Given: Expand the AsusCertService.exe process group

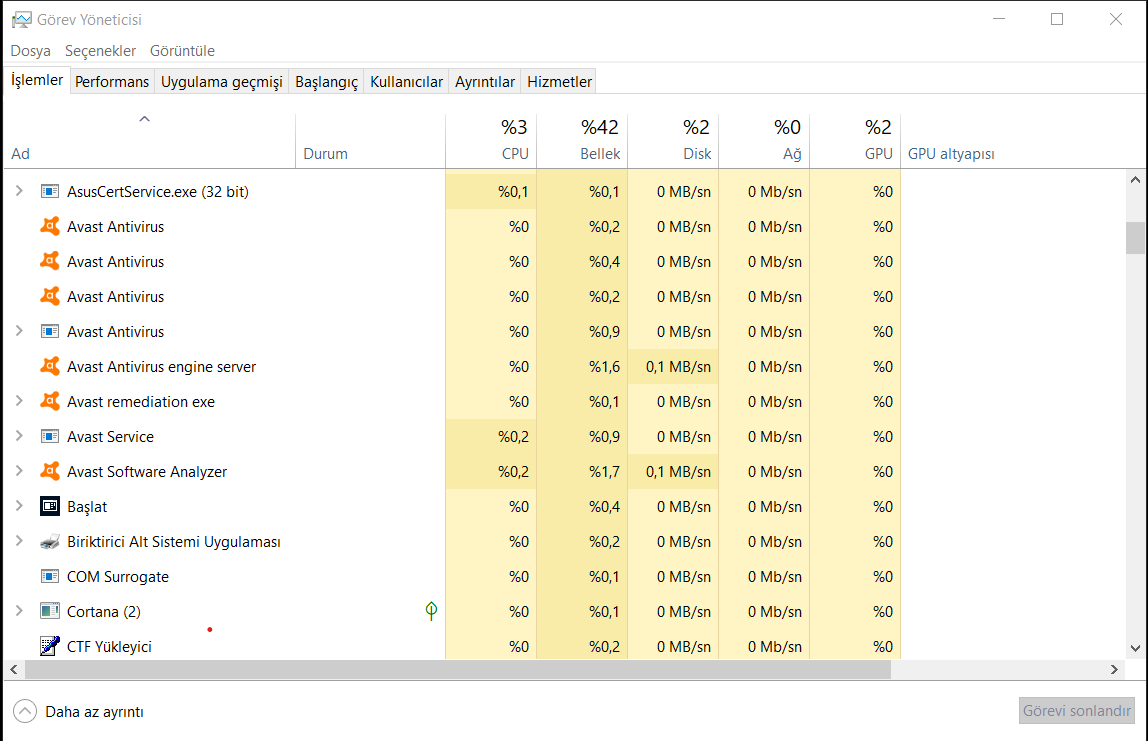Looking at the screenshot, I should pyautogui.click(x=19, y=192).
